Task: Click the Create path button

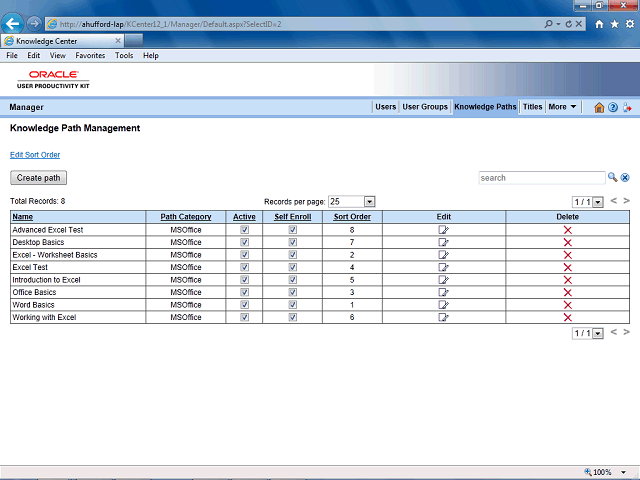Action: (x=38, y=178)
